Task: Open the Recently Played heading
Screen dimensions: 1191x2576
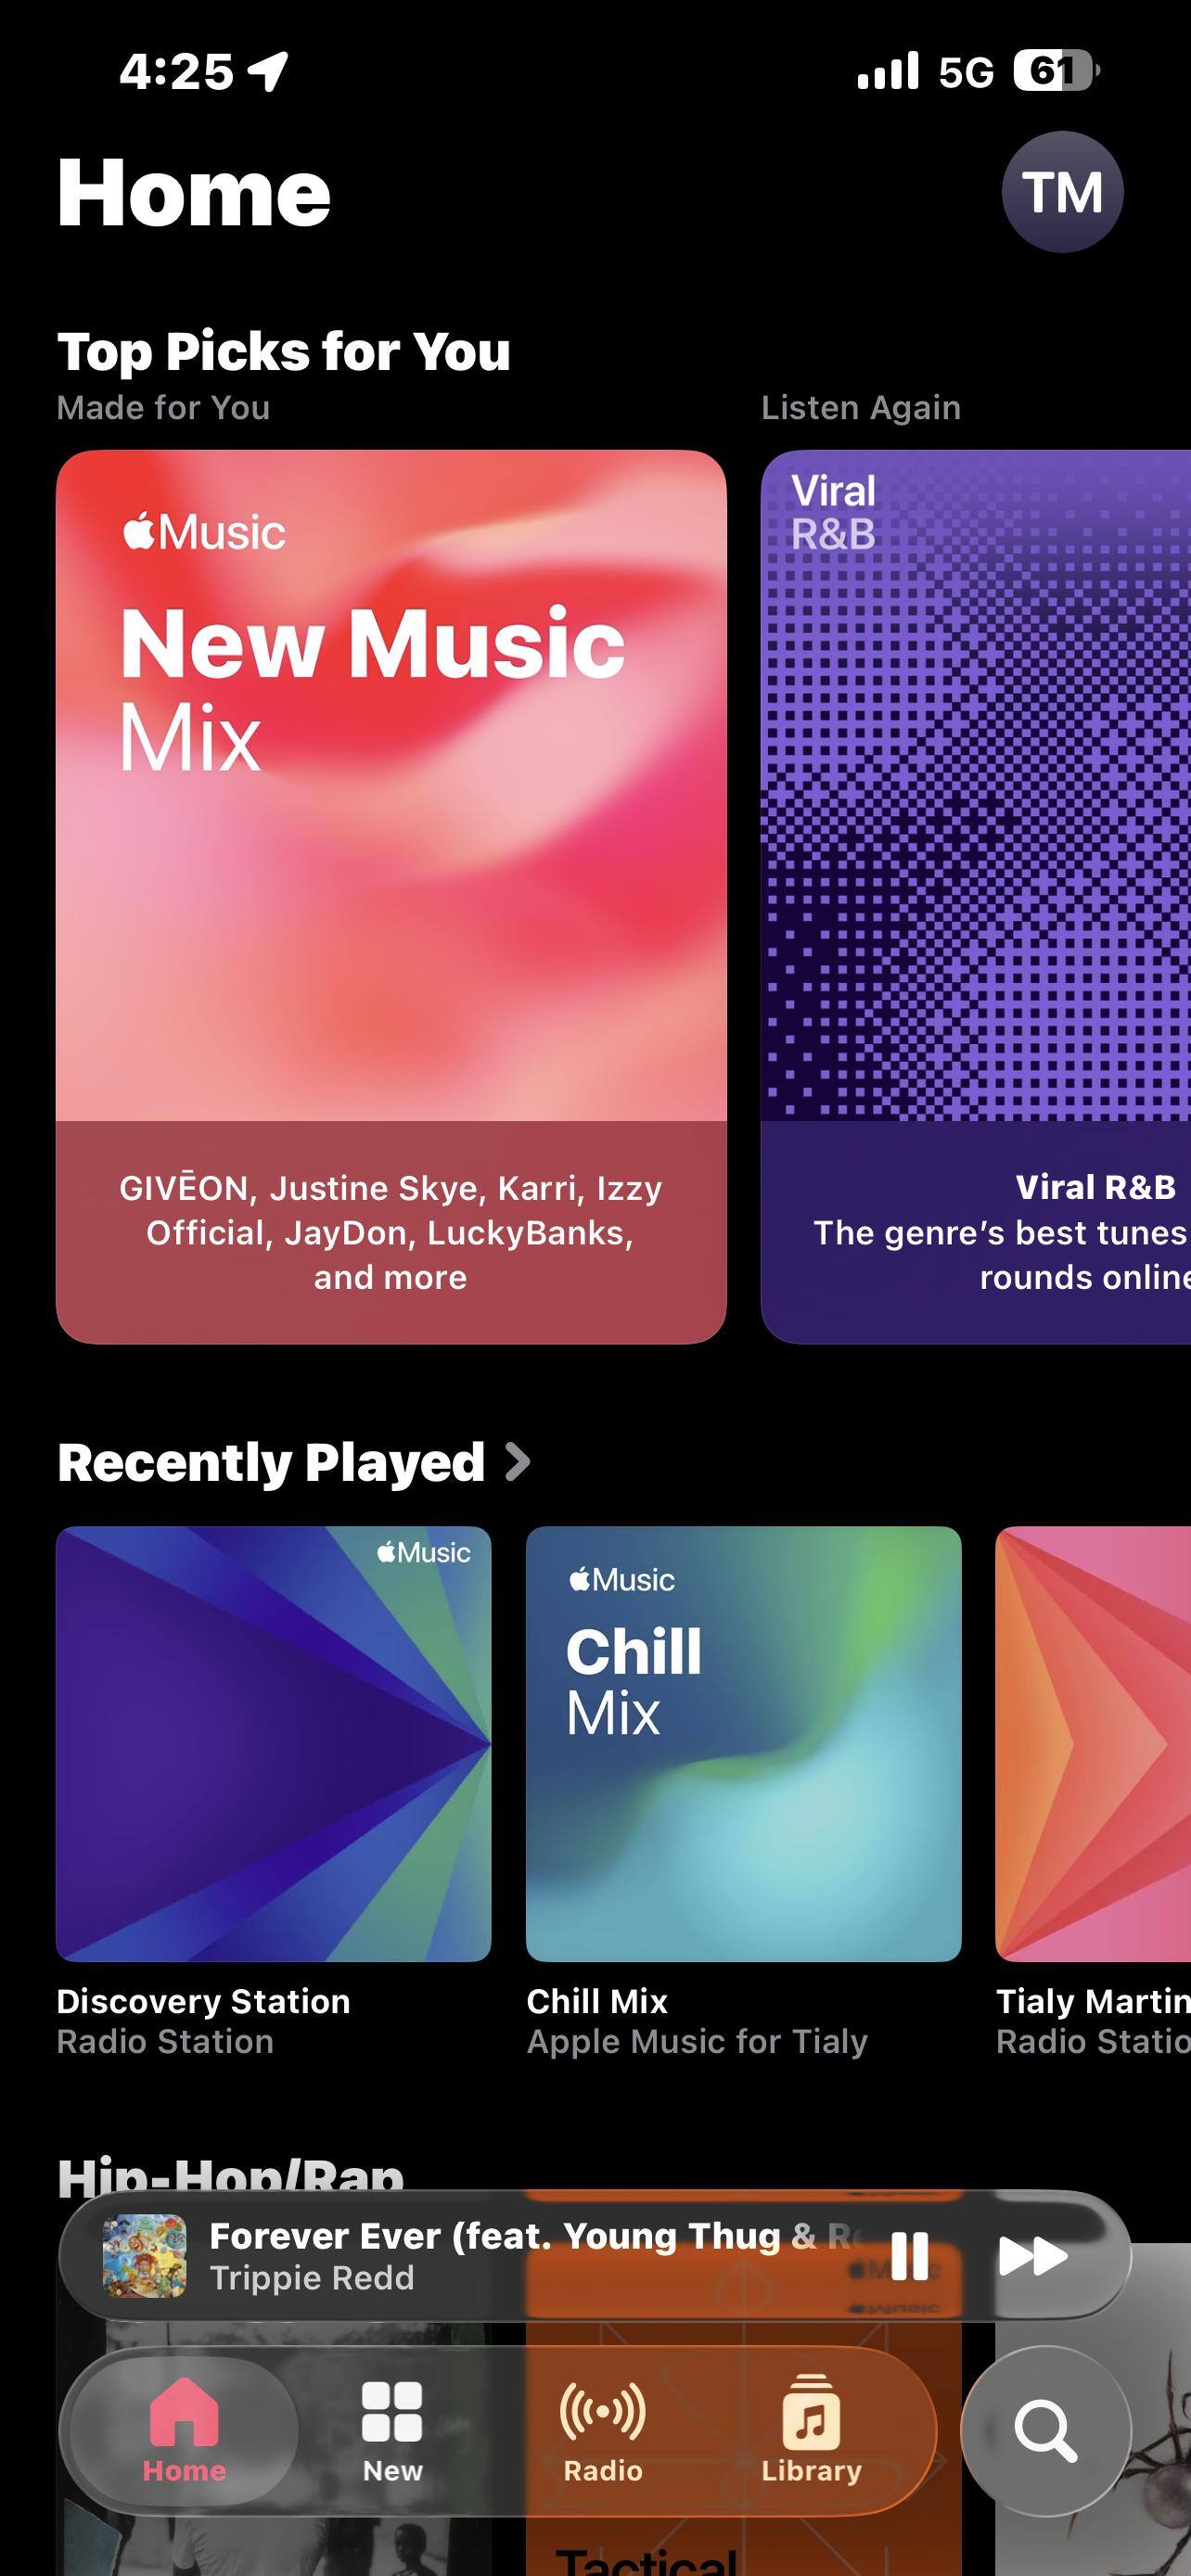Action: pyautogui.click(x=271, y=1462)
